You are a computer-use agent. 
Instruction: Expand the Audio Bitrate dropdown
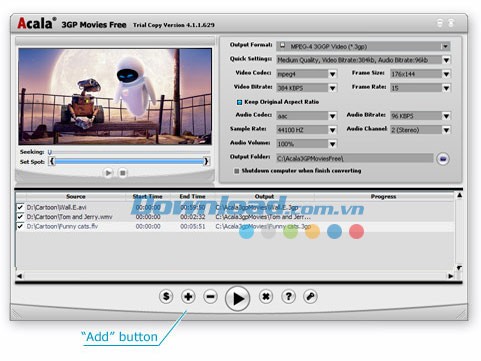click(x=446, y=116)
